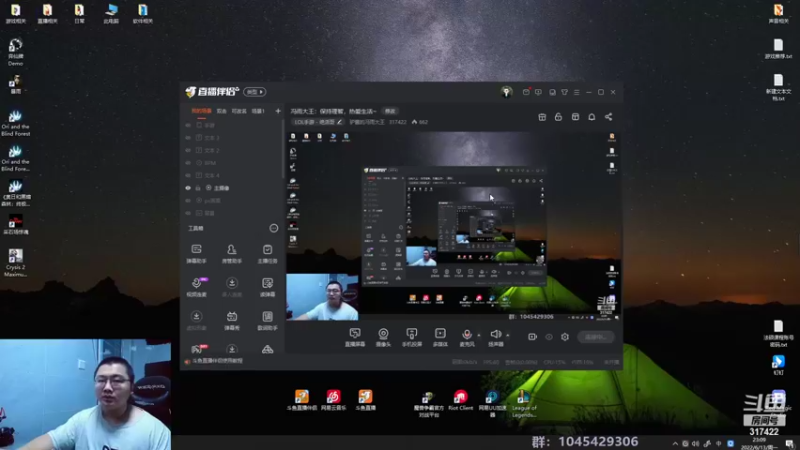Edit the LOL手游 category tag

point(318,122)
